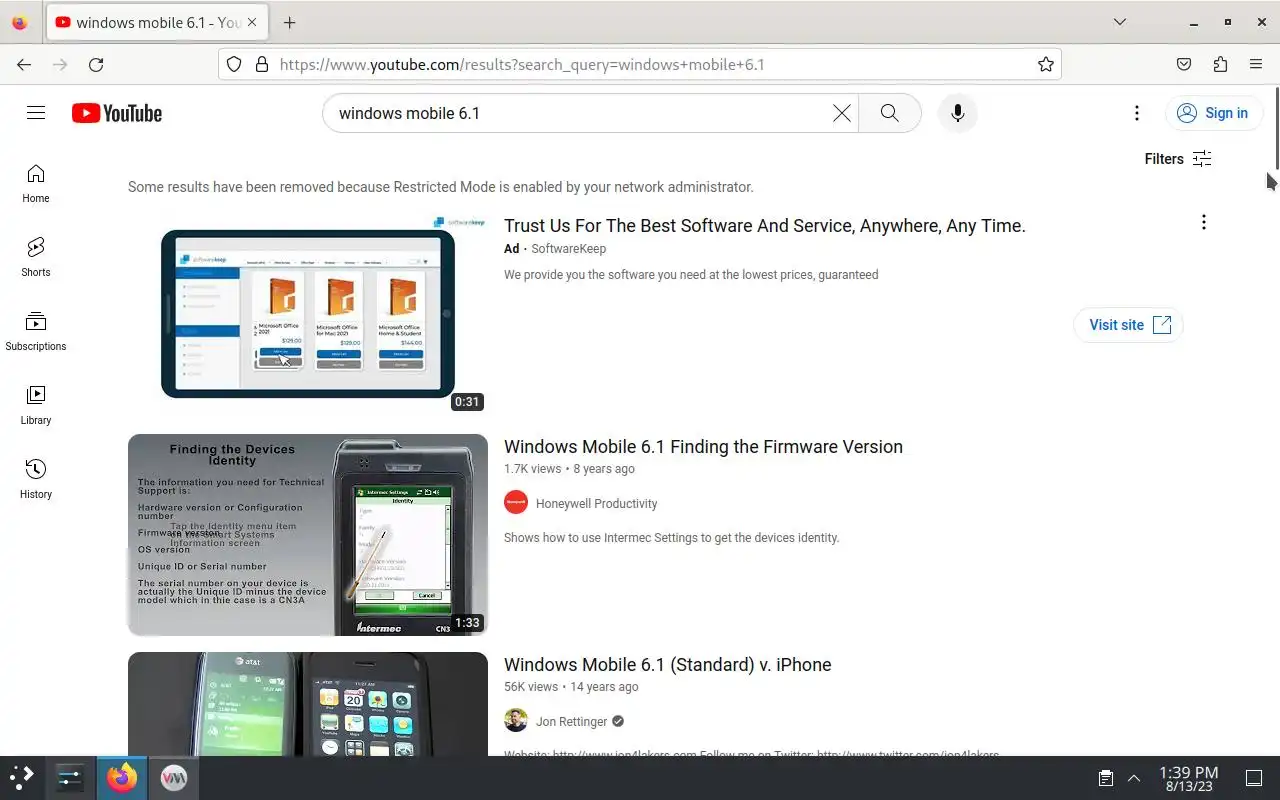Open the Standard v. iPhone video thumbnail
The height and width of the screenshot is (800, 1280).
308,704
